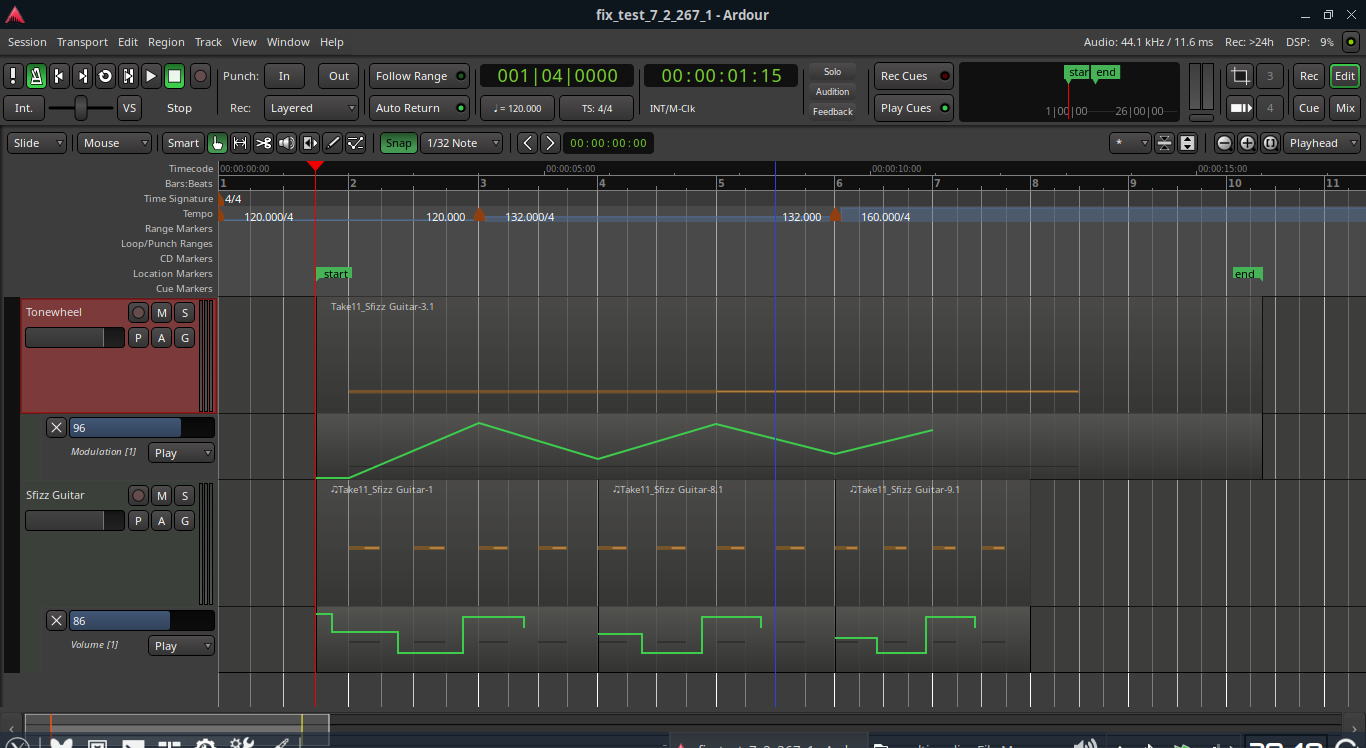1366x748 pixels.
Task: Open the Transport menu
Action: (x=82, y=42)
